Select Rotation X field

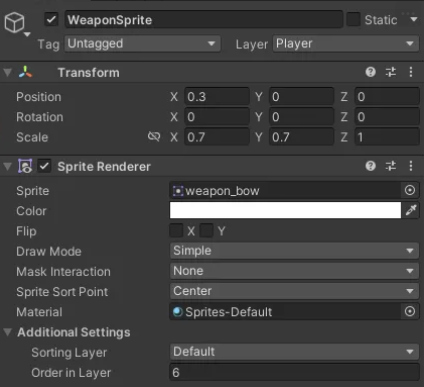[217, 117]
